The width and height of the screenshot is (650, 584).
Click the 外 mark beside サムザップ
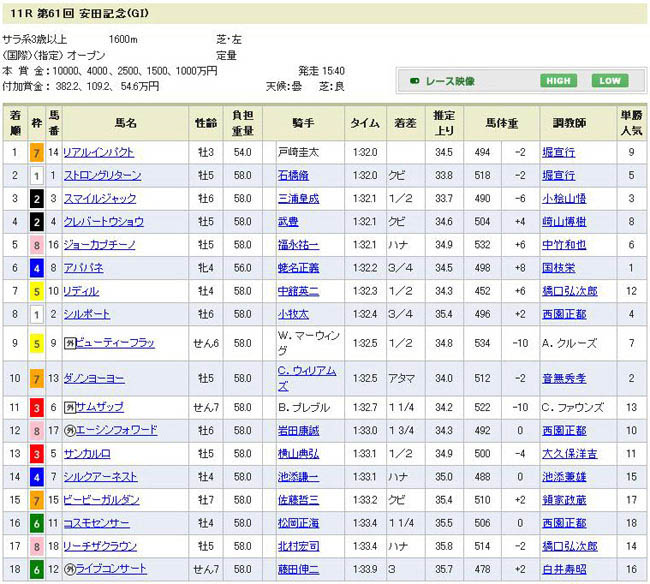coord(69,407)
